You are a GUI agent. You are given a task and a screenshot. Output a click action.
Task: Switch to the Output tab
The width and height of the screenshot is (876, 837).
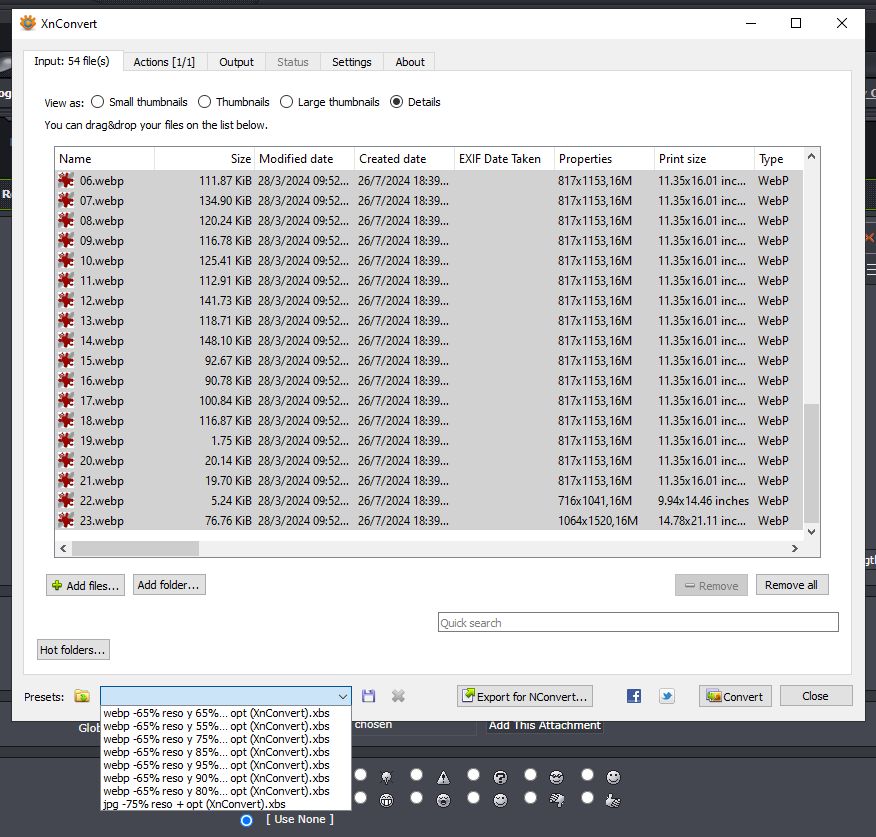coord(236,62)
